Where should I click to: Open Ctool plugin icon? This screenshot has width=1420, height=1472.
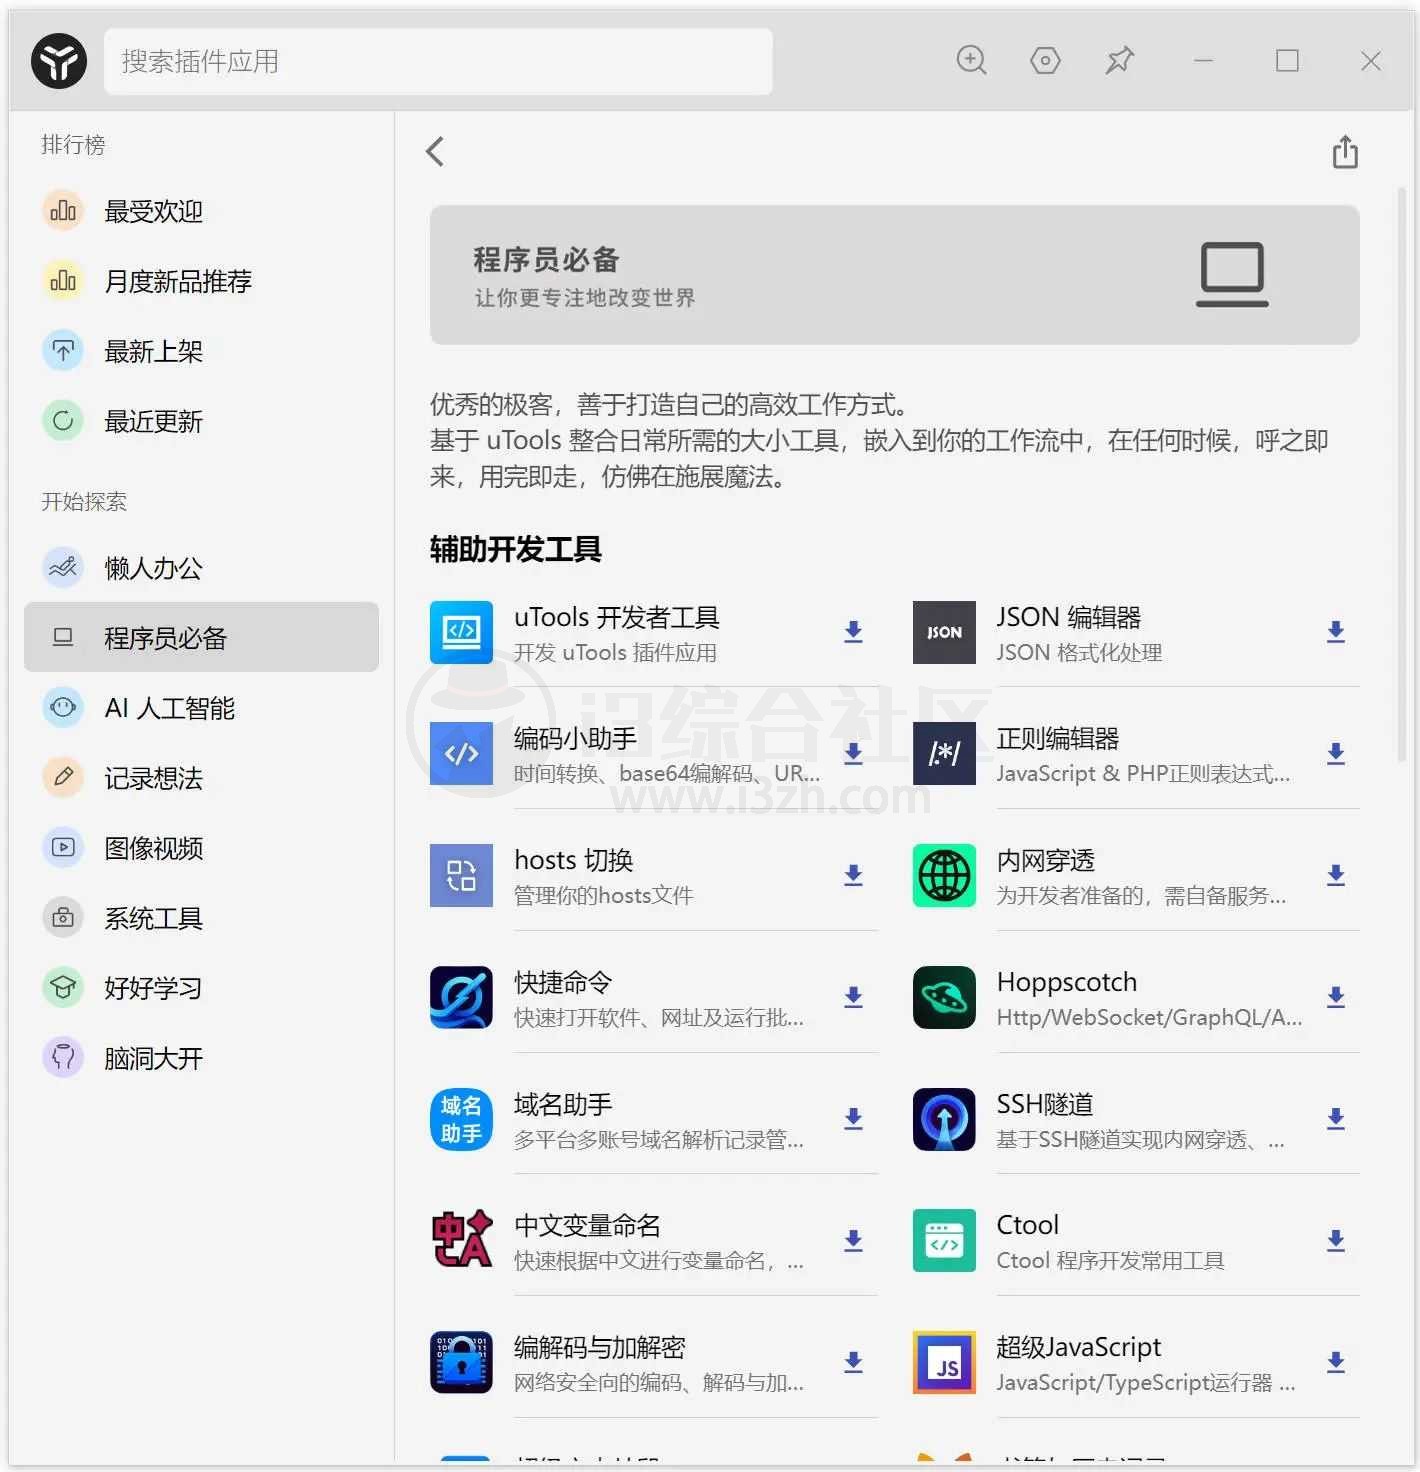click(944, 1241)
